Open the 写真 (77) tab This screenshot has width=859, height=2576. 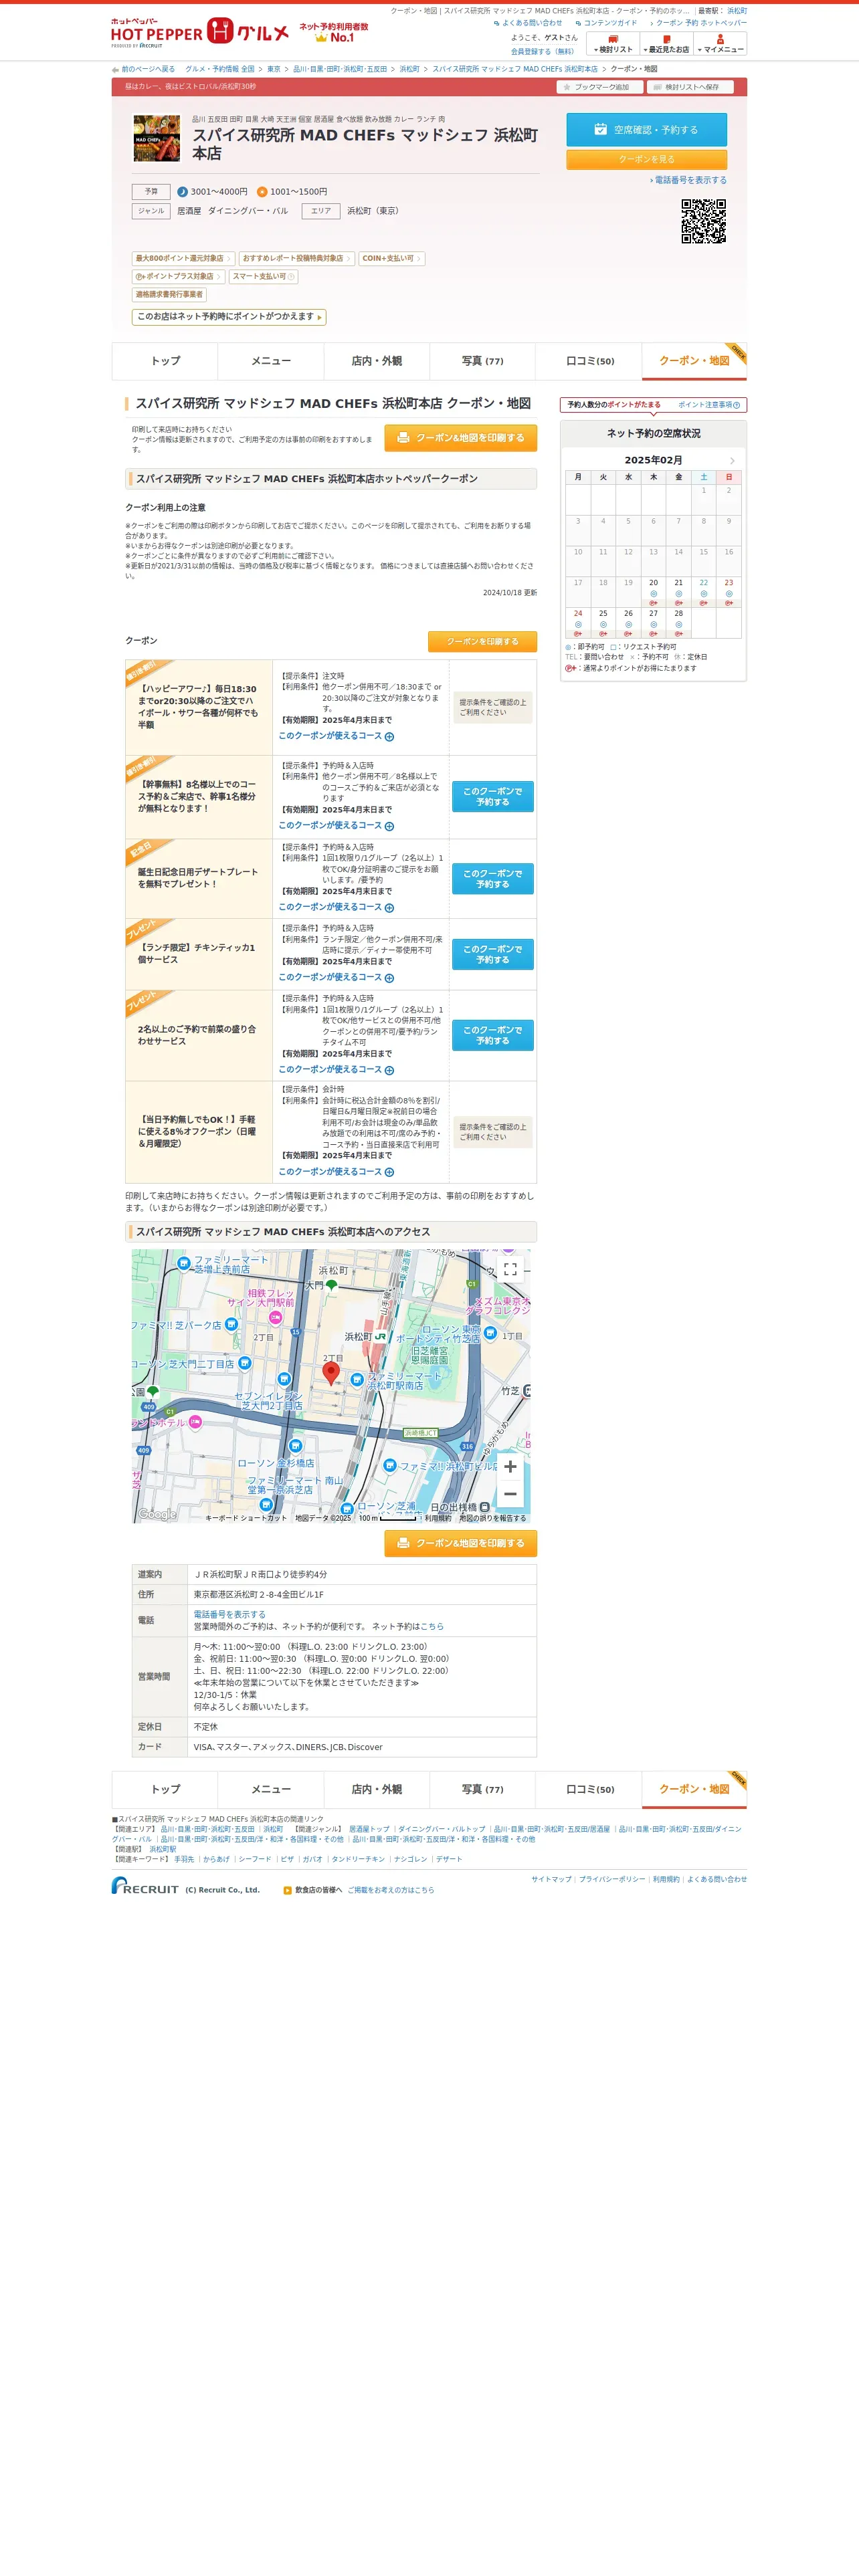click(483, 361)
